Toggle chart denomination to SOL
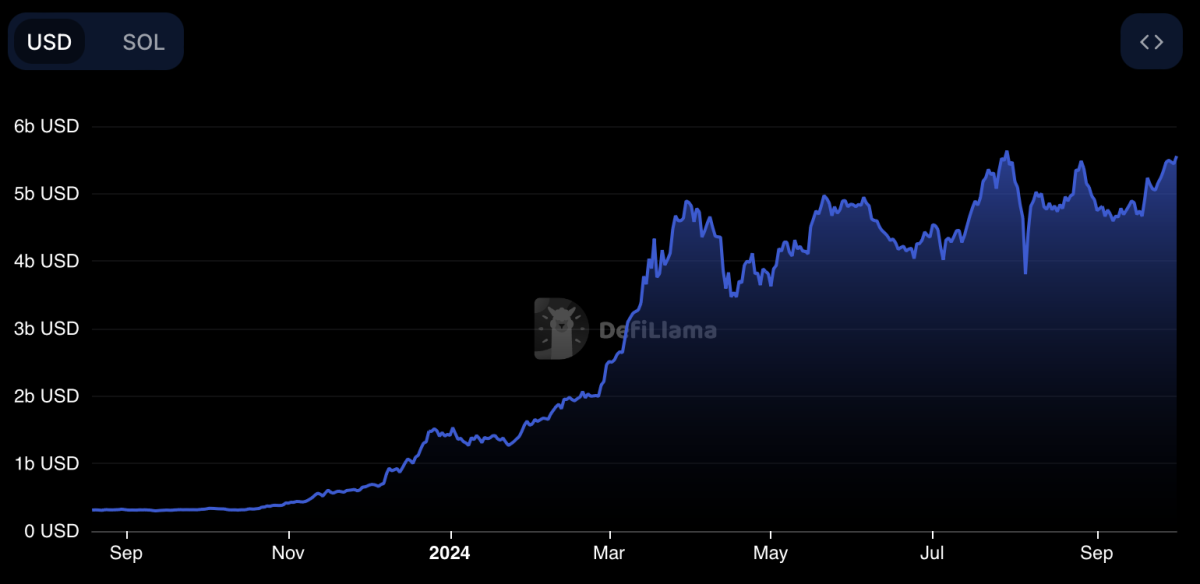The width and height of the screenshot is (1200, 584). point(143,42)
